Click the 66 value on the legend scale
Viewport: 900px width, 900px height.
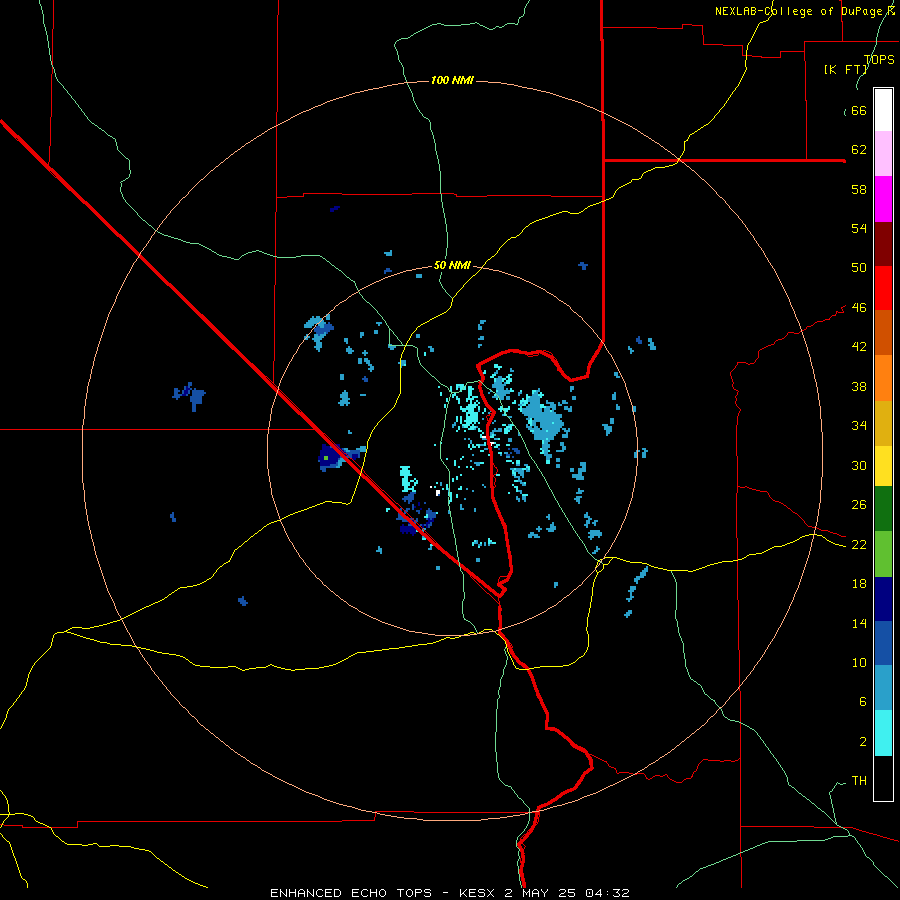coord(859,111)
